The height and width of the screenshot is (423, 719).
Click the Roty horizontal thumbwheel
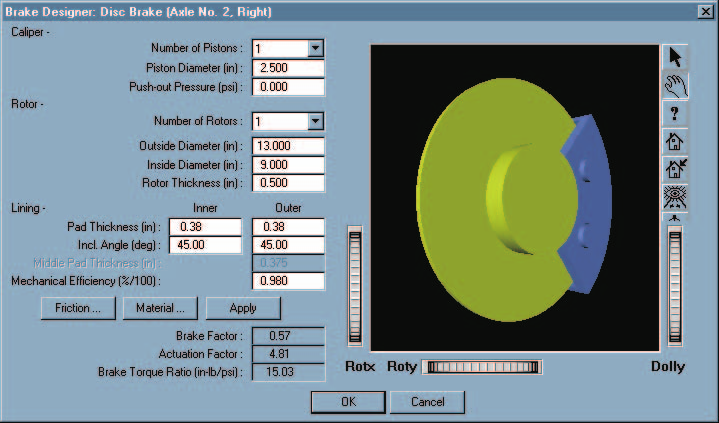(483, 367)
